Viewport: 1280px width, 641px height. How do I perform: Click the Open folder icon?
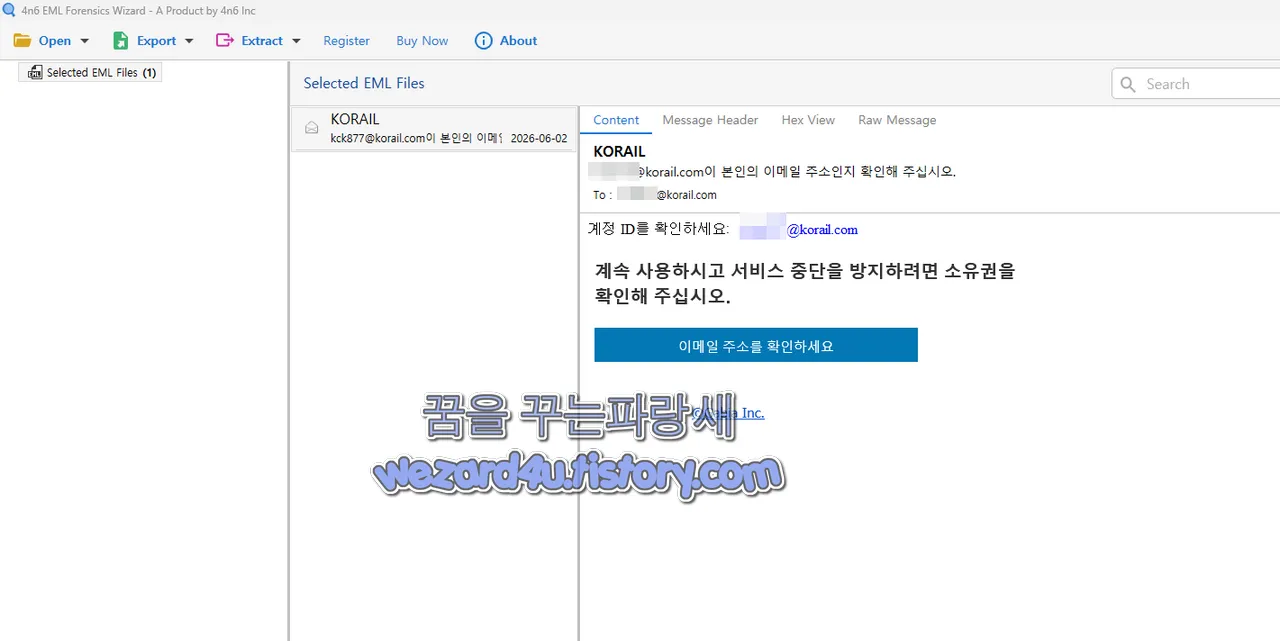point(22,41)
